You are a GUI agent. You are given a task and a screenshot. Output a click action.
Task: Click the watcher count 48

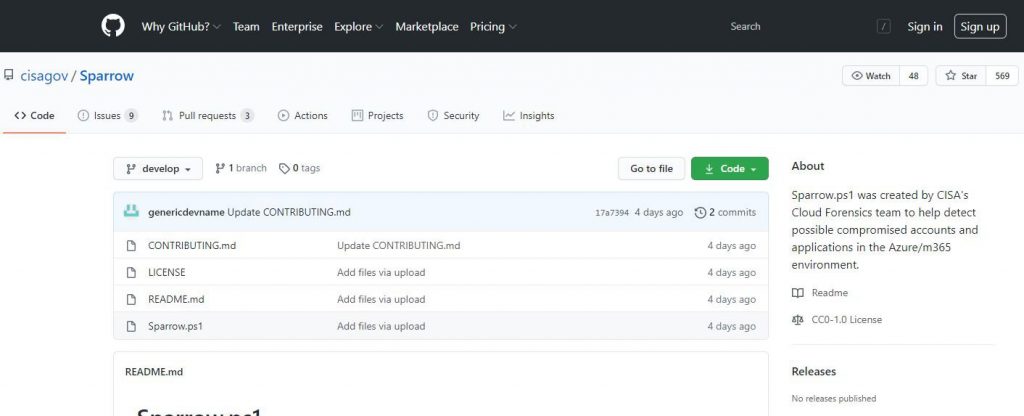(913, 76)
